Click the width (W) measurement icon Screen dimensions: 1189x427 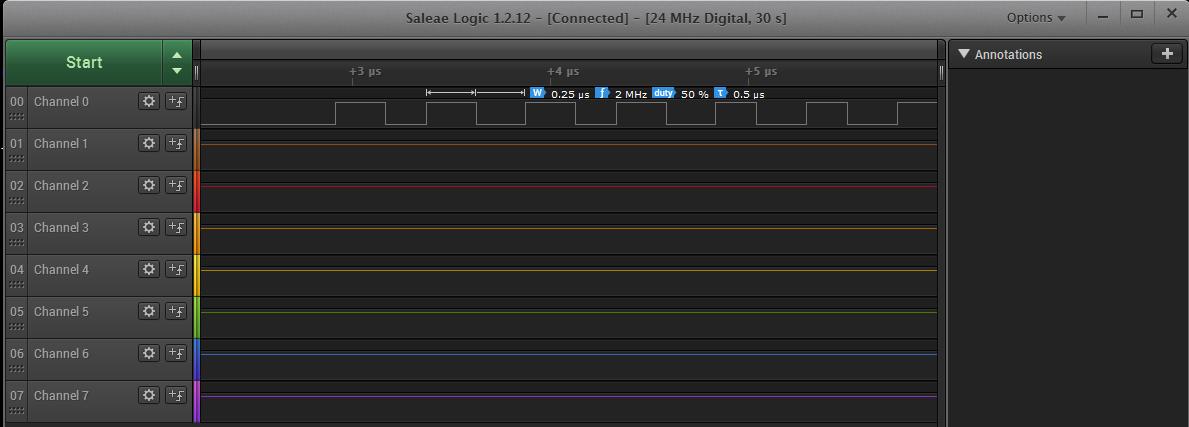click(538, 93)
